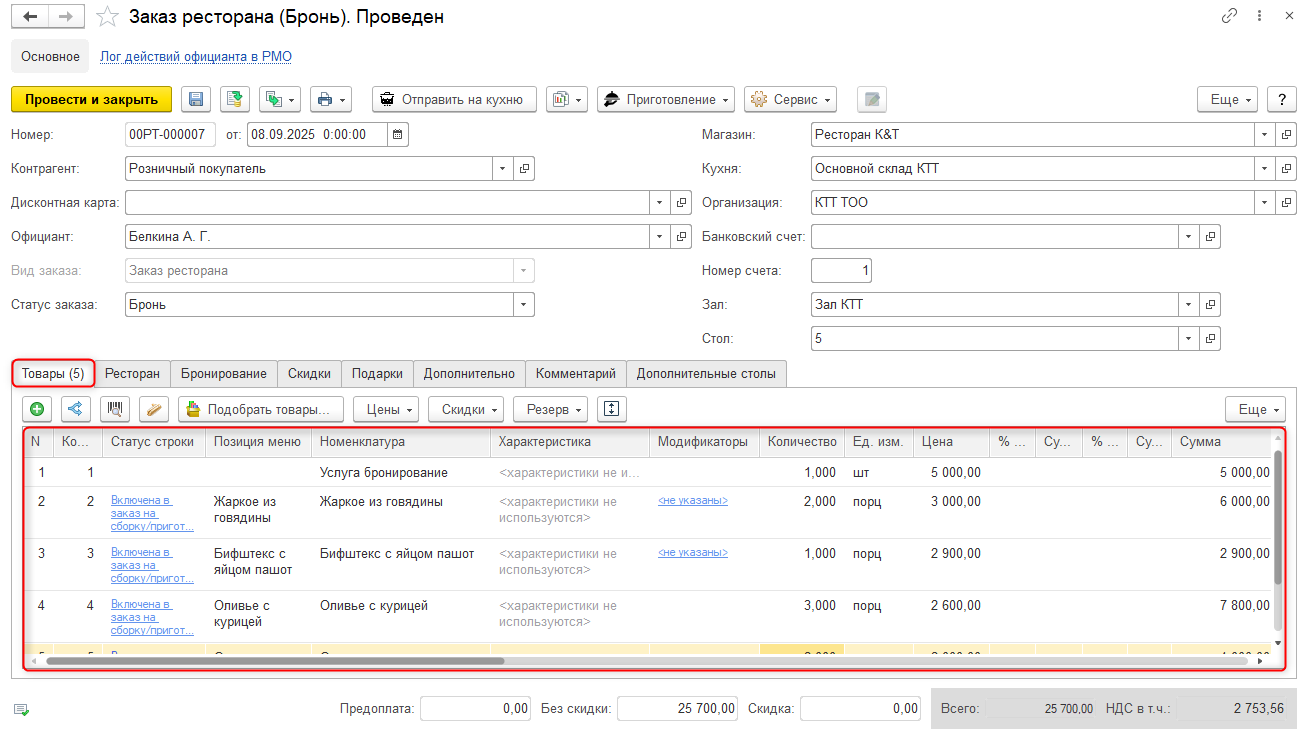Expand the Контрагент dropdown

tap(502, 169)
